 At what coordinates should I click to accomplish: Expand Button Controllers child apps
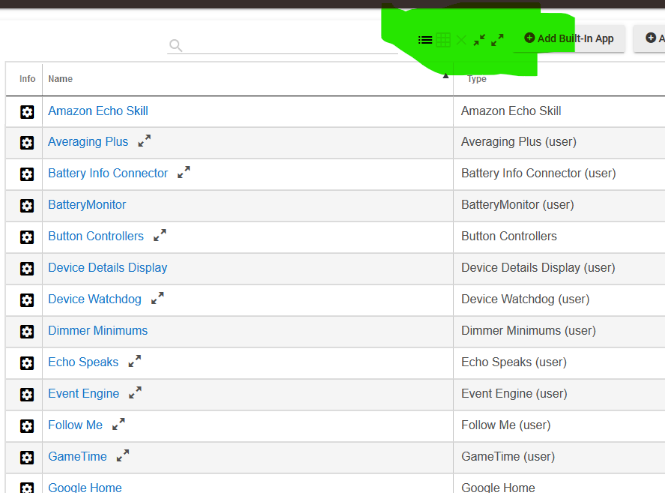pos(160,235)
